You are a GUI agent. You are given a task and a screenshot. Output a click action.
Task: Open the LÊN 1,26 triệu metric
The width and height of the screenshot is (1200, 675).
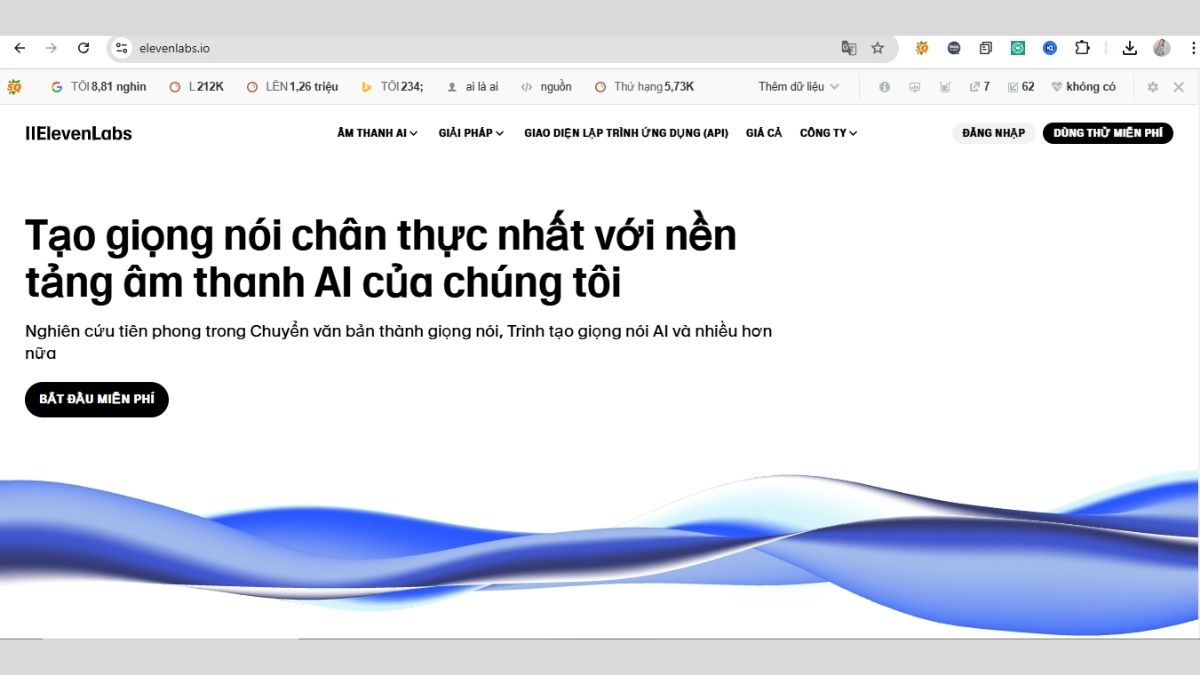coord(292,87)
